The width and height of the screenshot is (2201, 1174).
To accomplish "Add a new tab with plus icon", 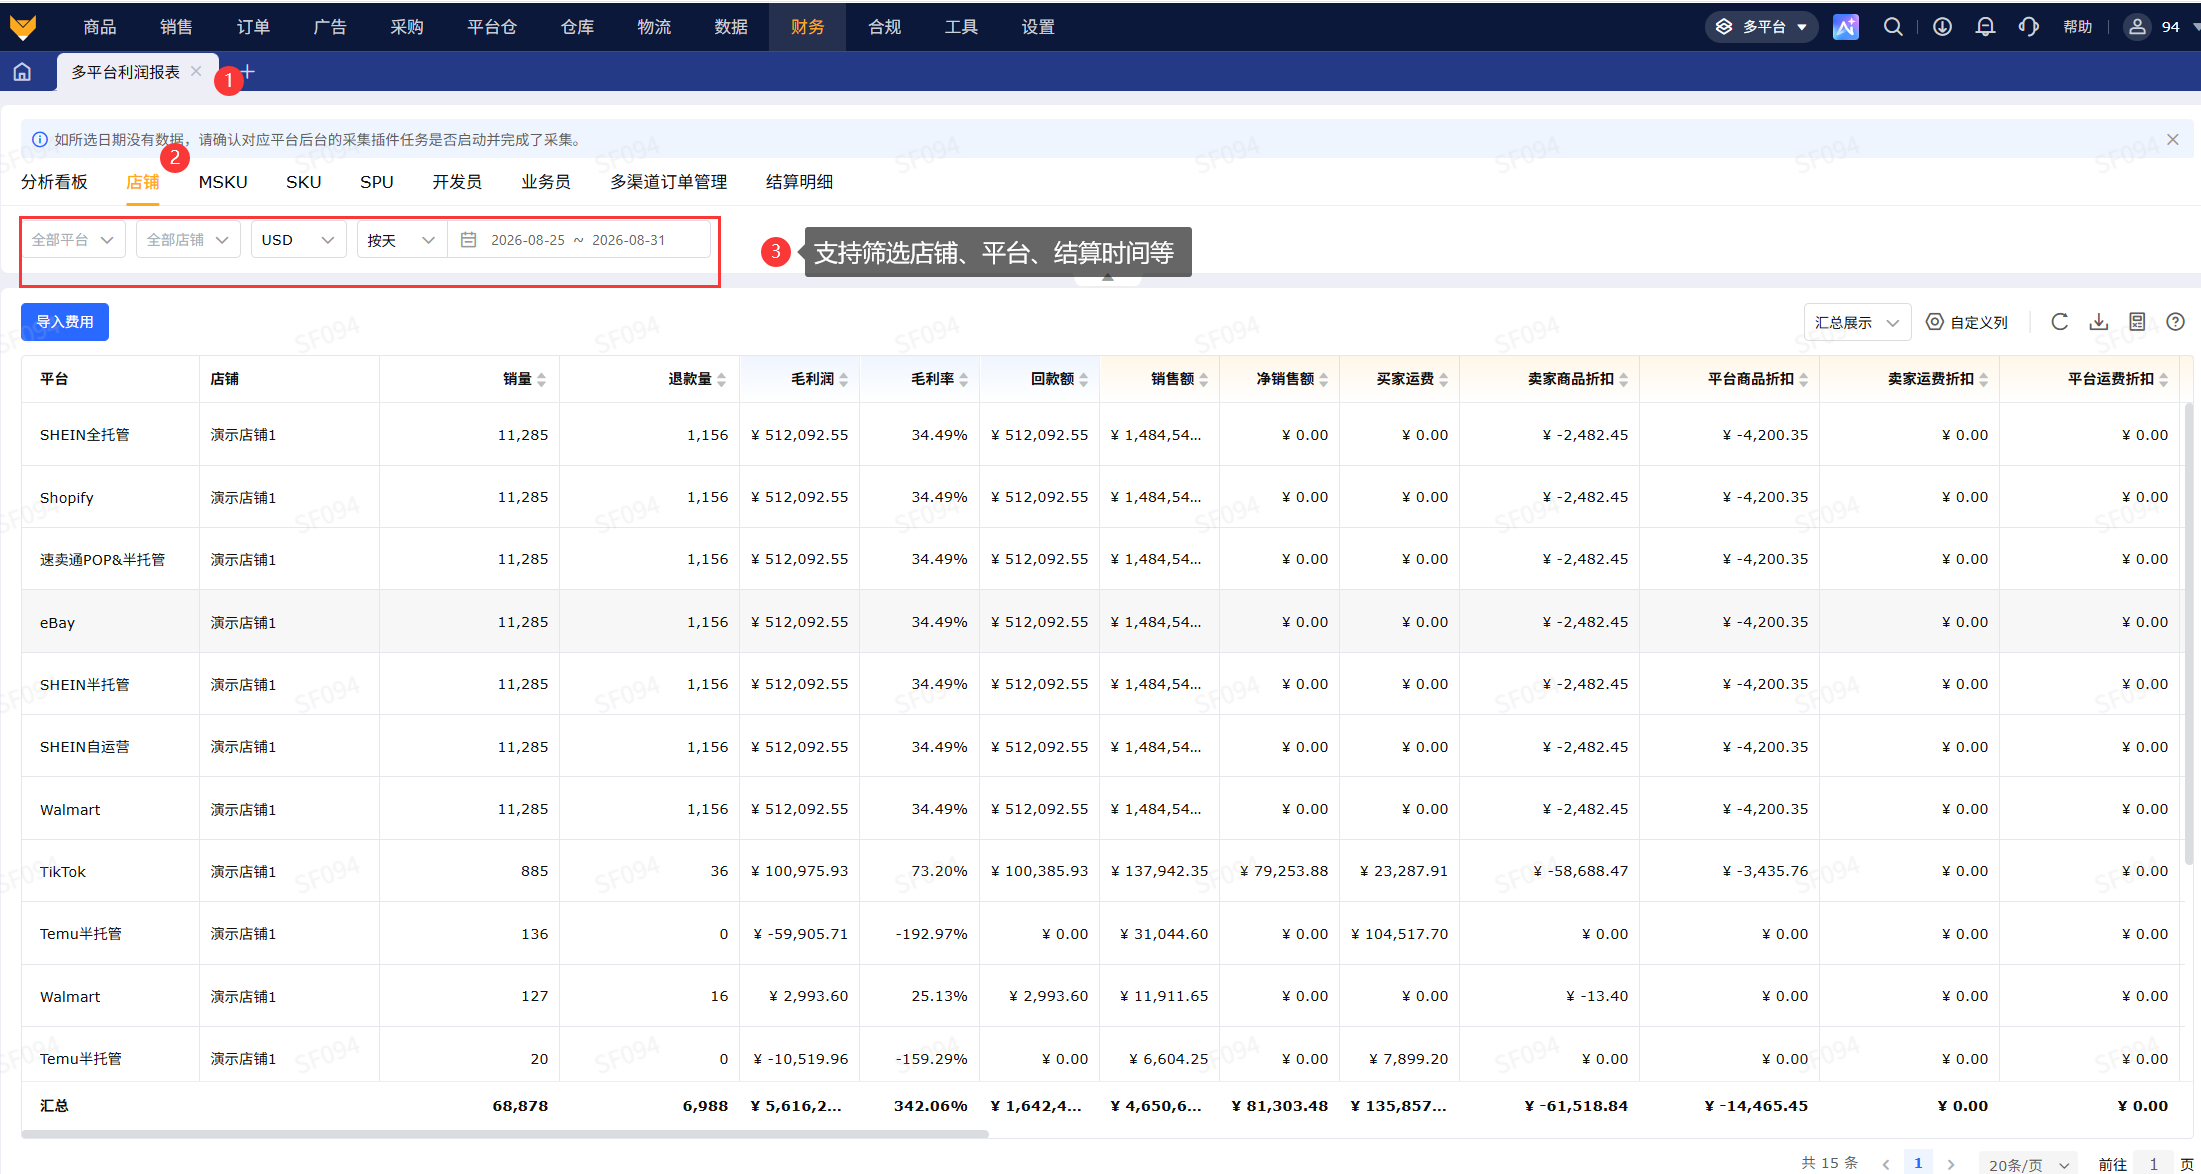I will click(x=248, y=72).
